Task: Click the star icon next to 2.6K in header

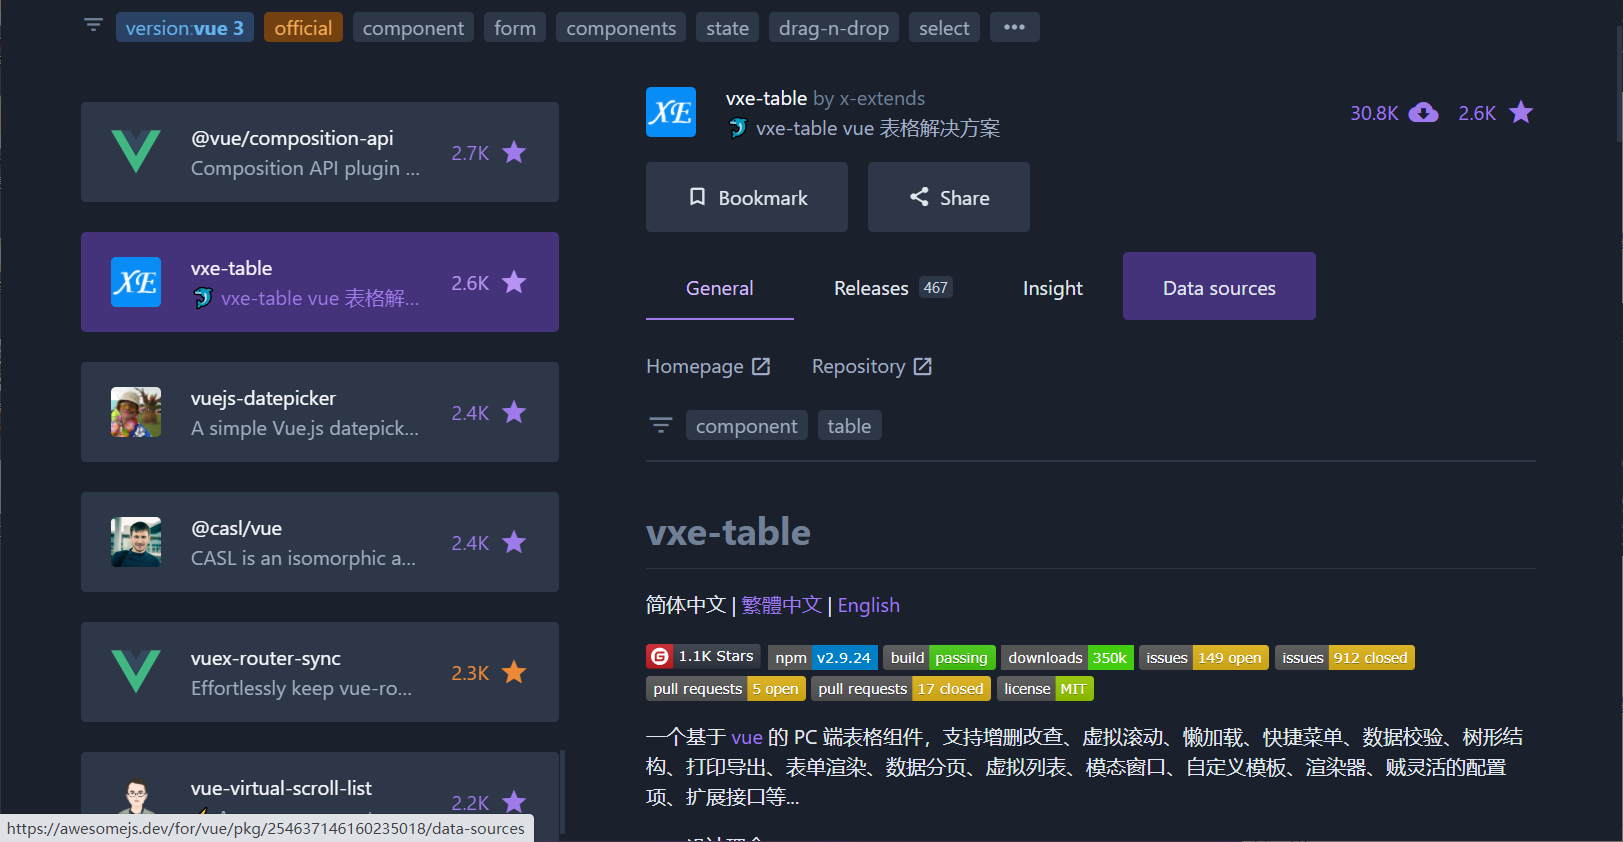Action: click(1521, 112)
